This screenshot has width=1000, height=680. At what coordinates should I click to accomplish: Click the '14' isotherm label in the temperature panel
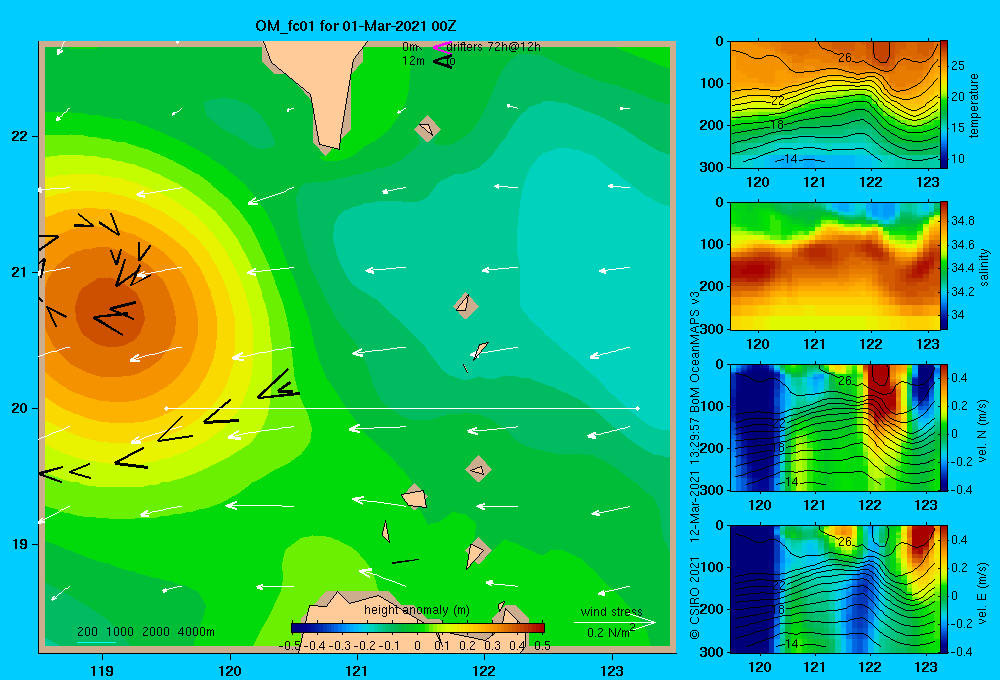(790, 159)
